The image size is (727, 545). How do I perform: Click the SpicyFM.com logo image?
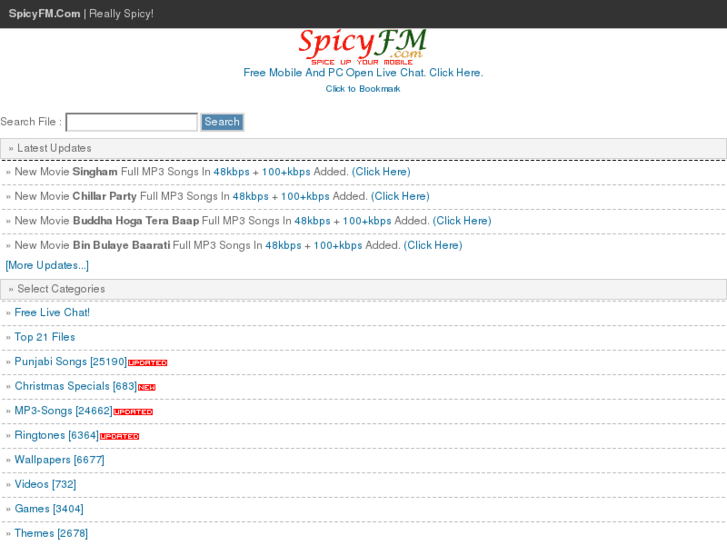tap(363, 47)
